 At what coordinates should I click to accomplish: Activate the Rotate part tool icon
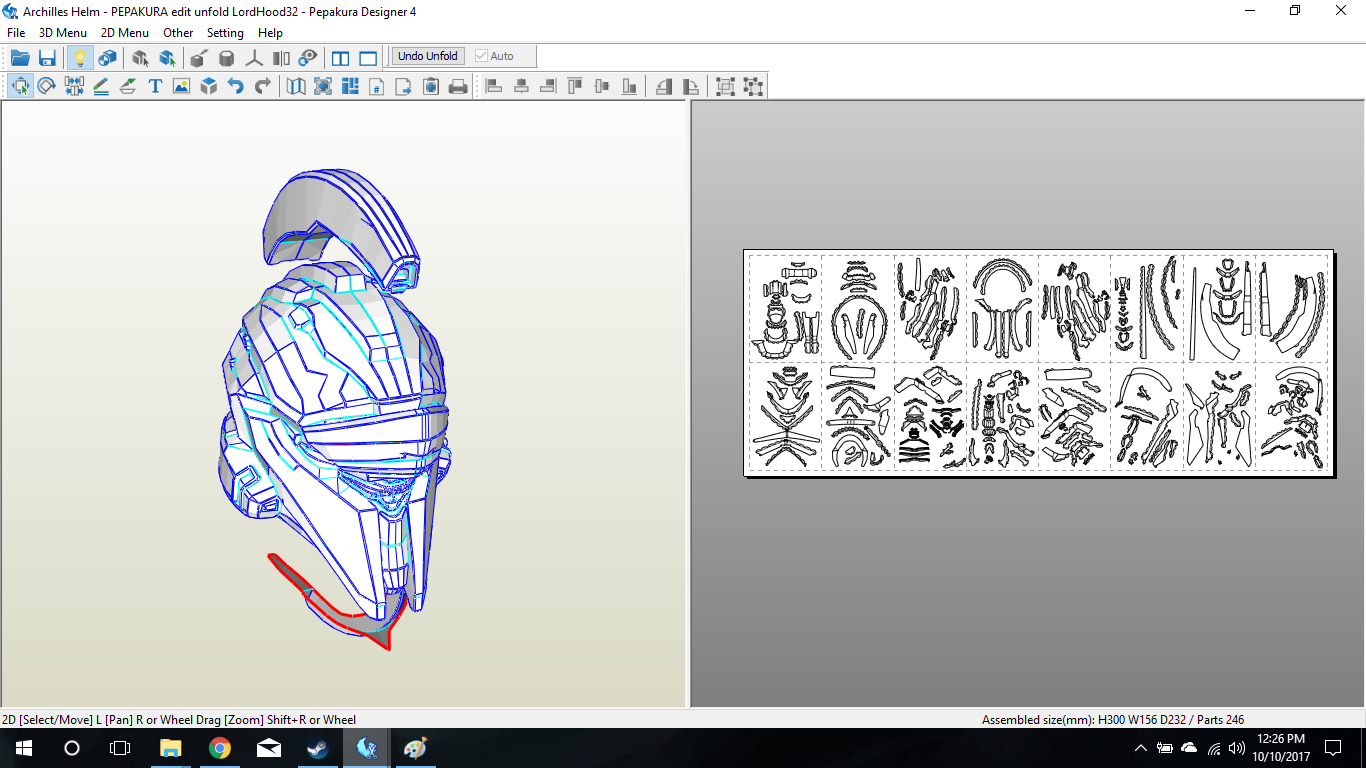click(x=46, y=86)
